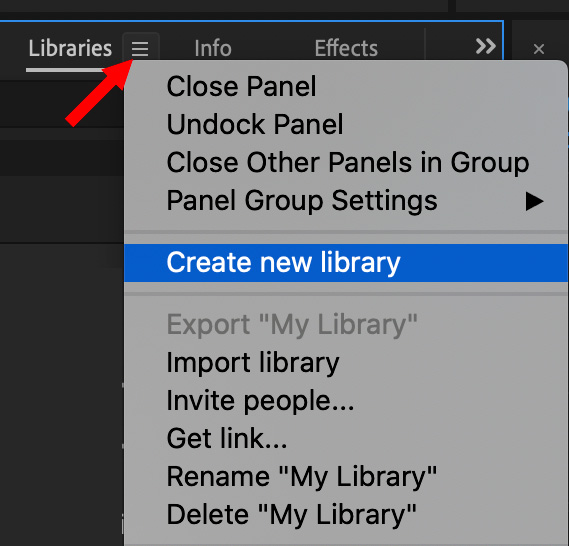Screen dimensions: 569x546
Task: Open Panel Group Settings submenu
Action: point(346,201)
